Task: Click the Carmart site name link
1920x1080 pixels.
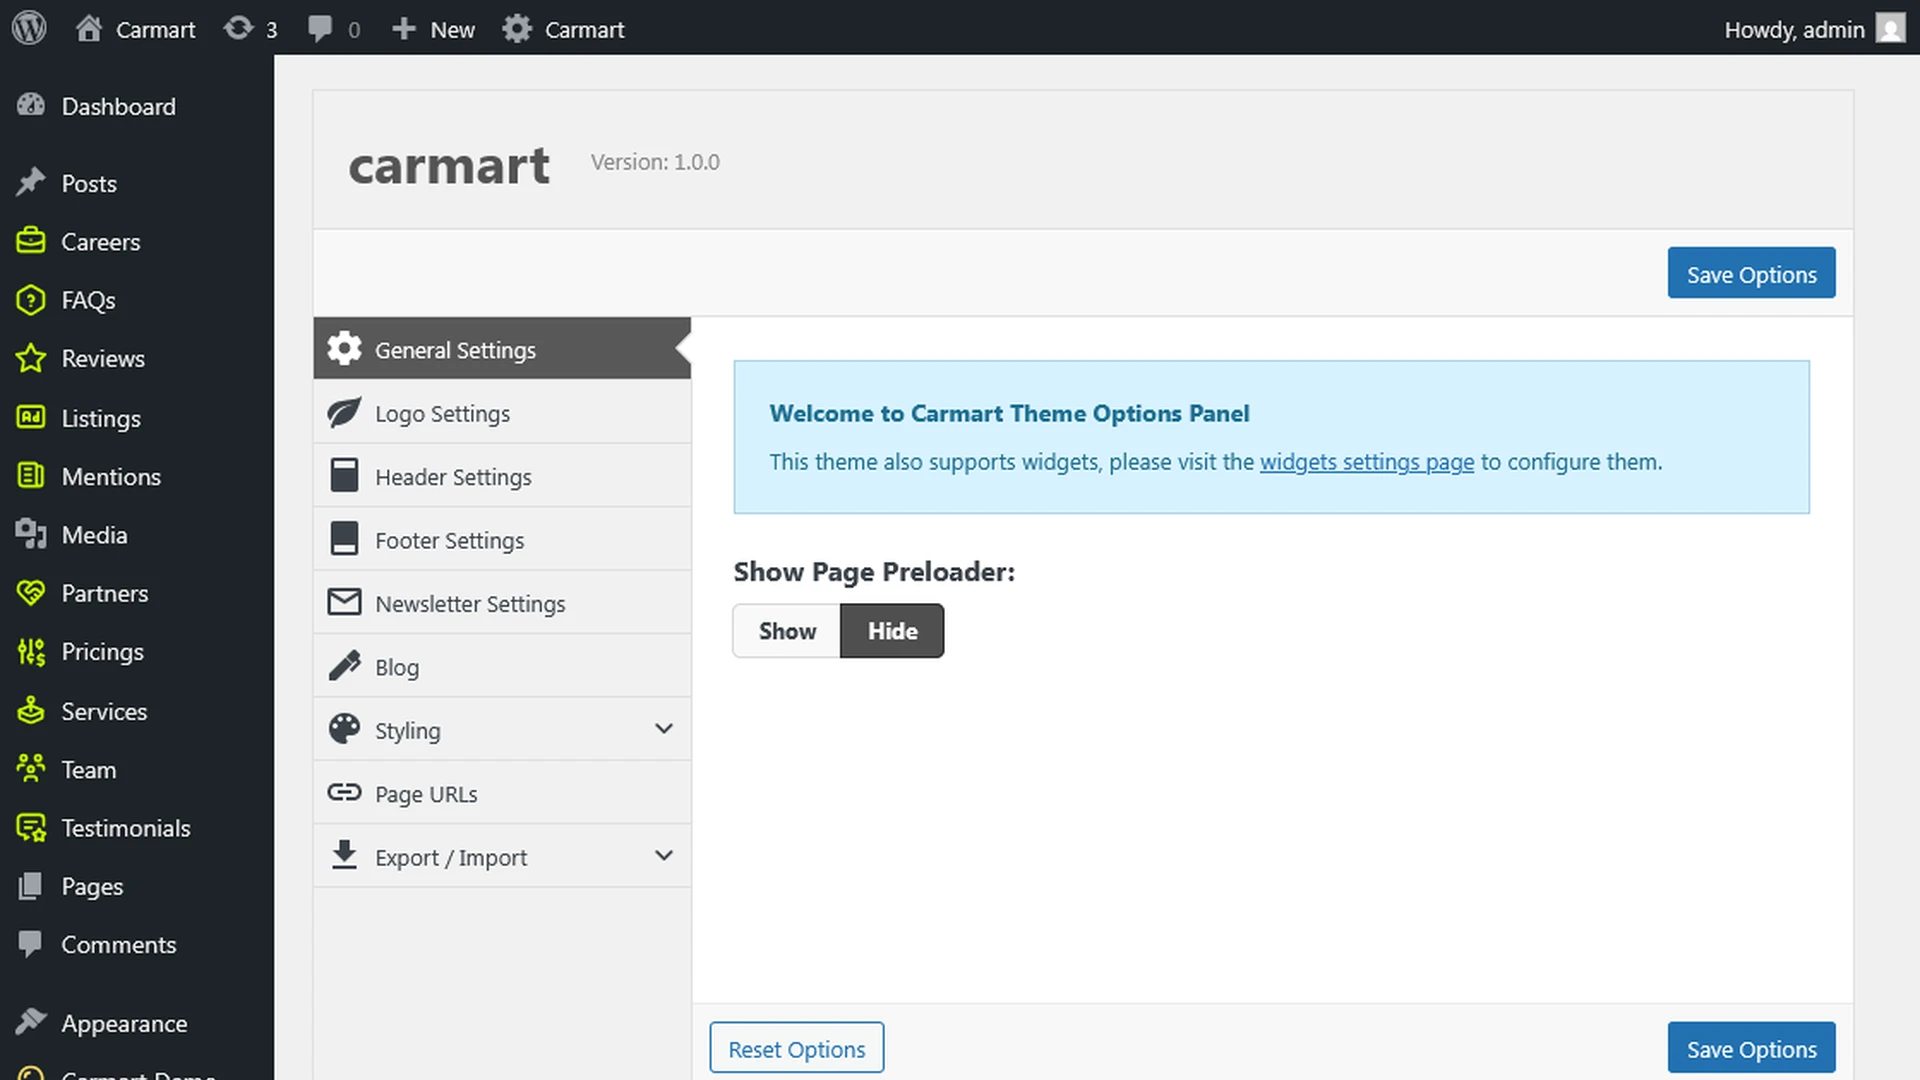Action: [x=155, y=30]
